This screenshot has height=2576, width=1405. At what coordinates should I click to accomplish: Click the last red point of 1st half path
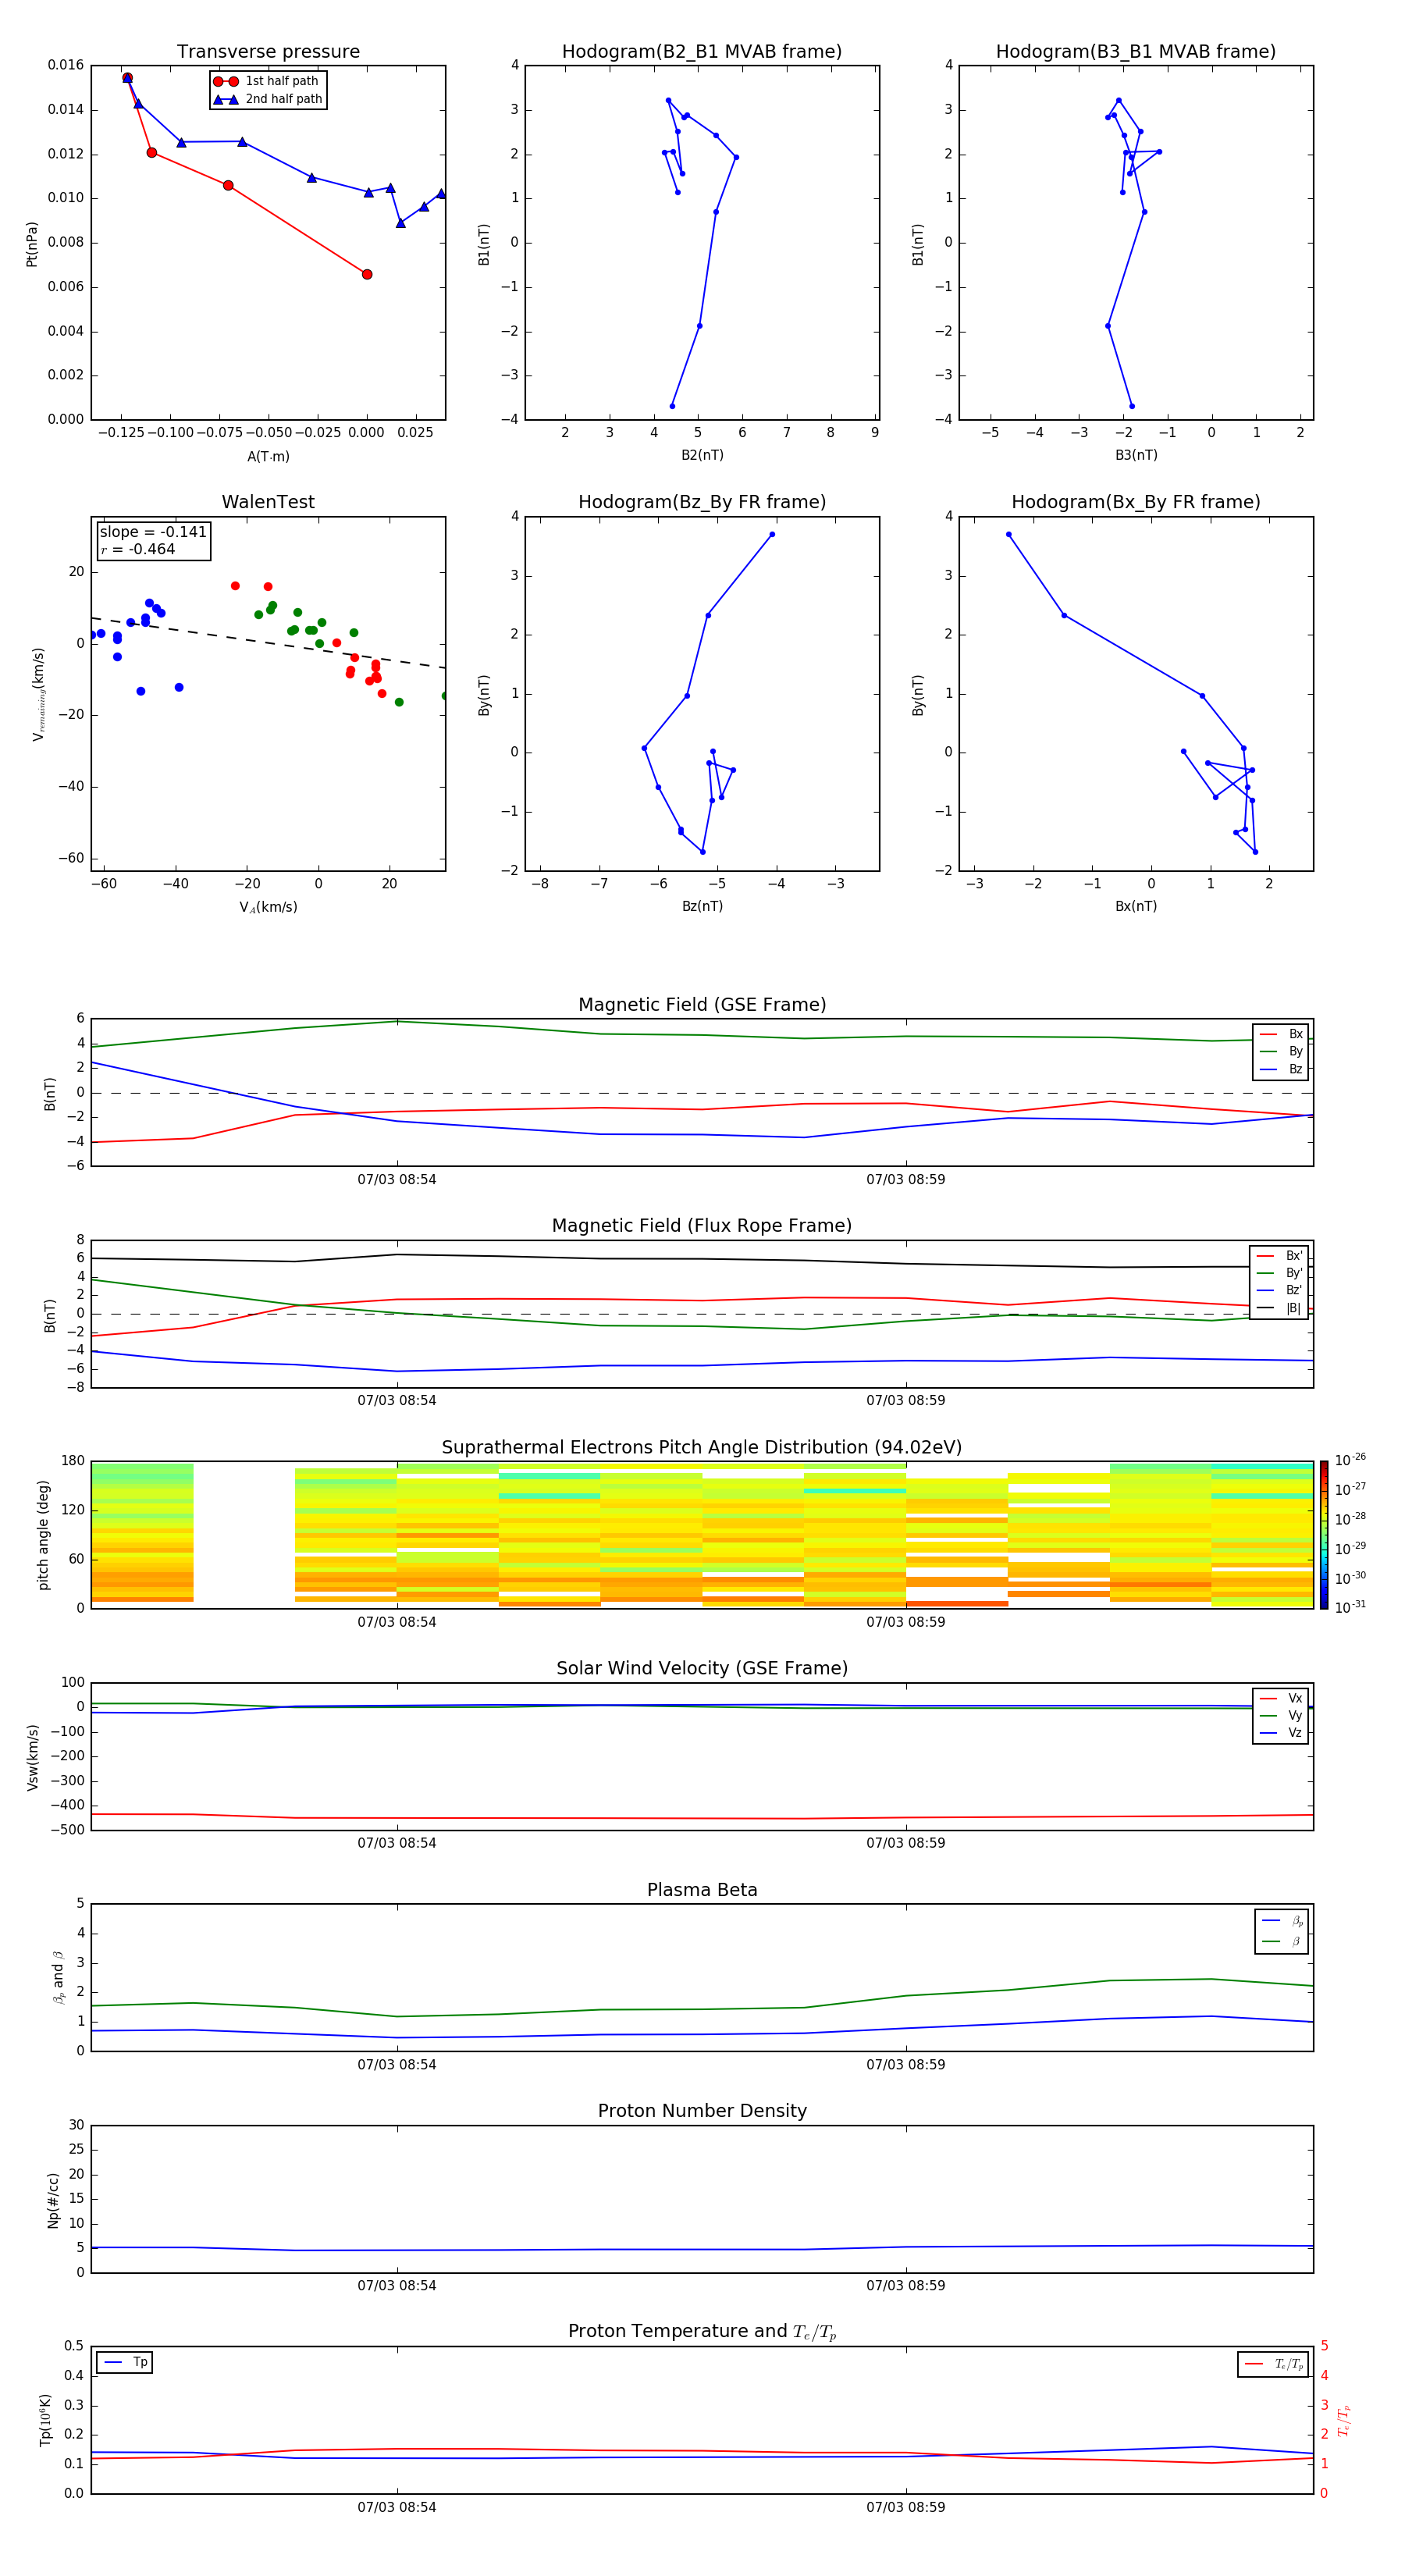tap(367, 274)
